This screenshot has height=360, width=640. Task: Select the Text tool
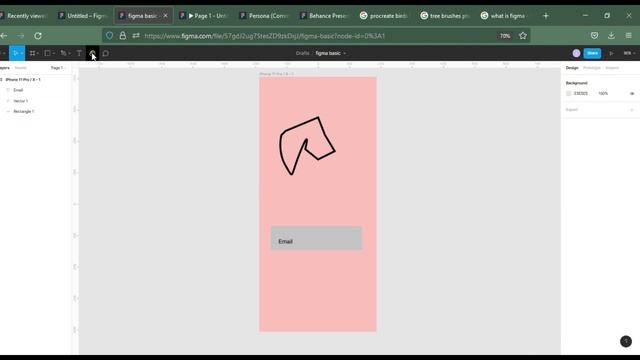[79, 53]
